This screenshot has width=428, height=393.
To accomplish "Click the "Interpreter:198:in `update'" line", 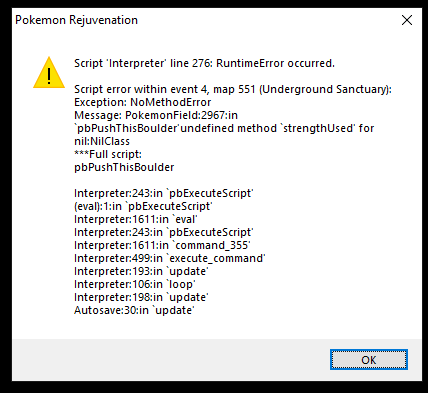I will tap(141, 297).
